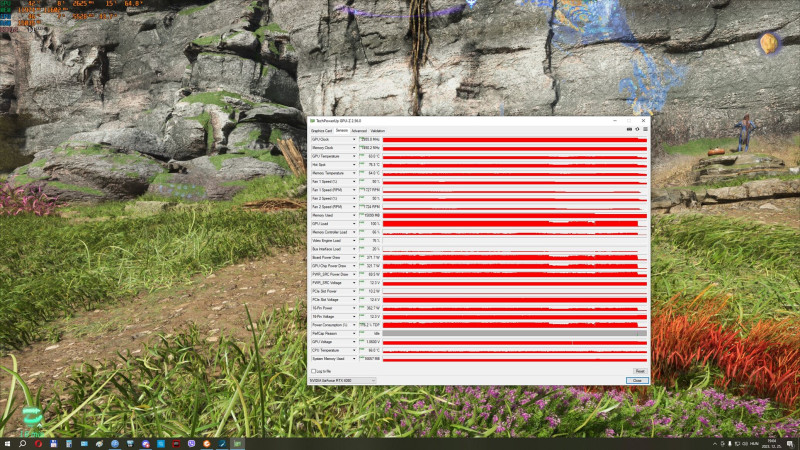Open the GPU Clock sensor dropdown

coord(354,140)
